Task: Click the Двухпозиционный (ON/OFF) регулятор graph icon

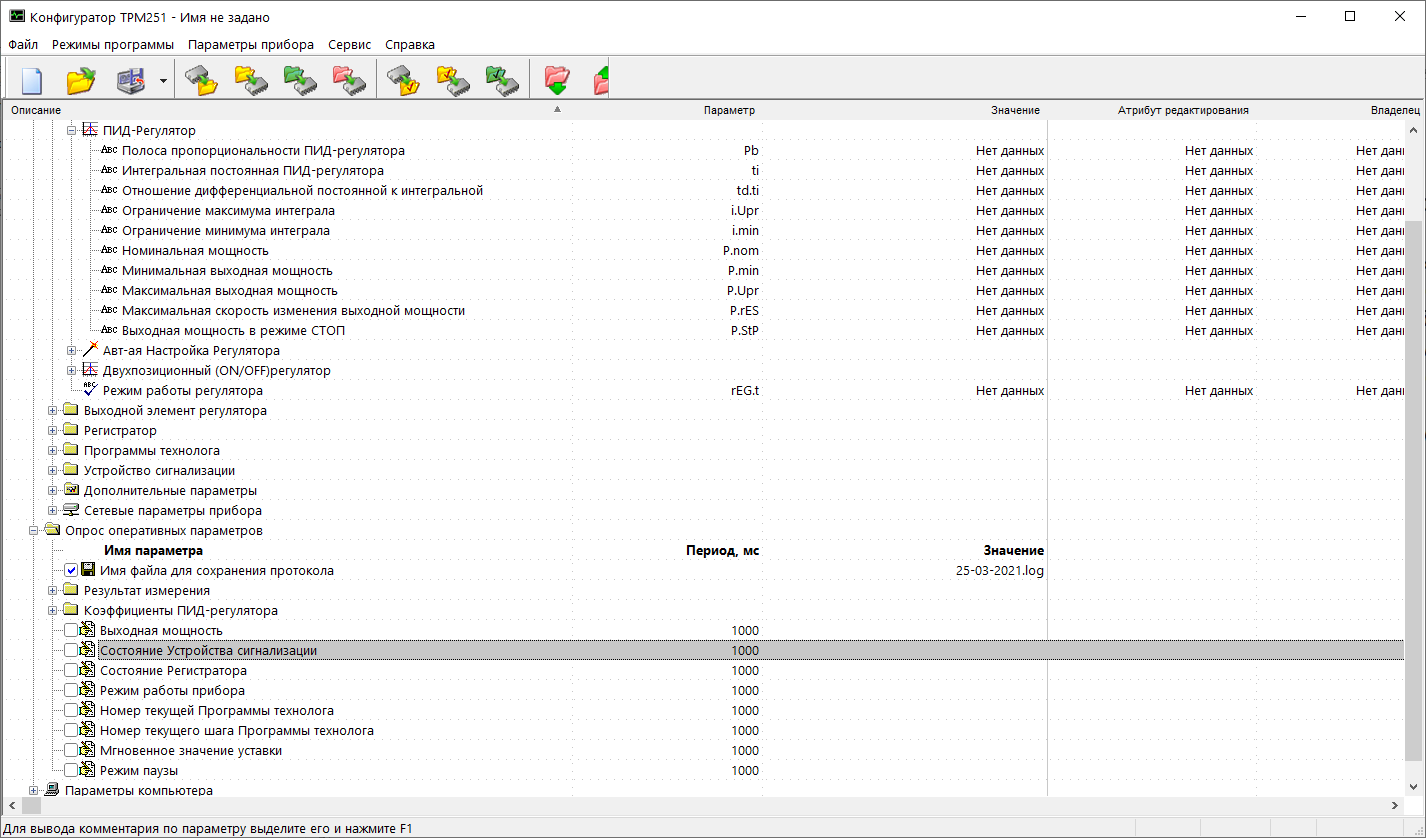Action: click(90, 371)
